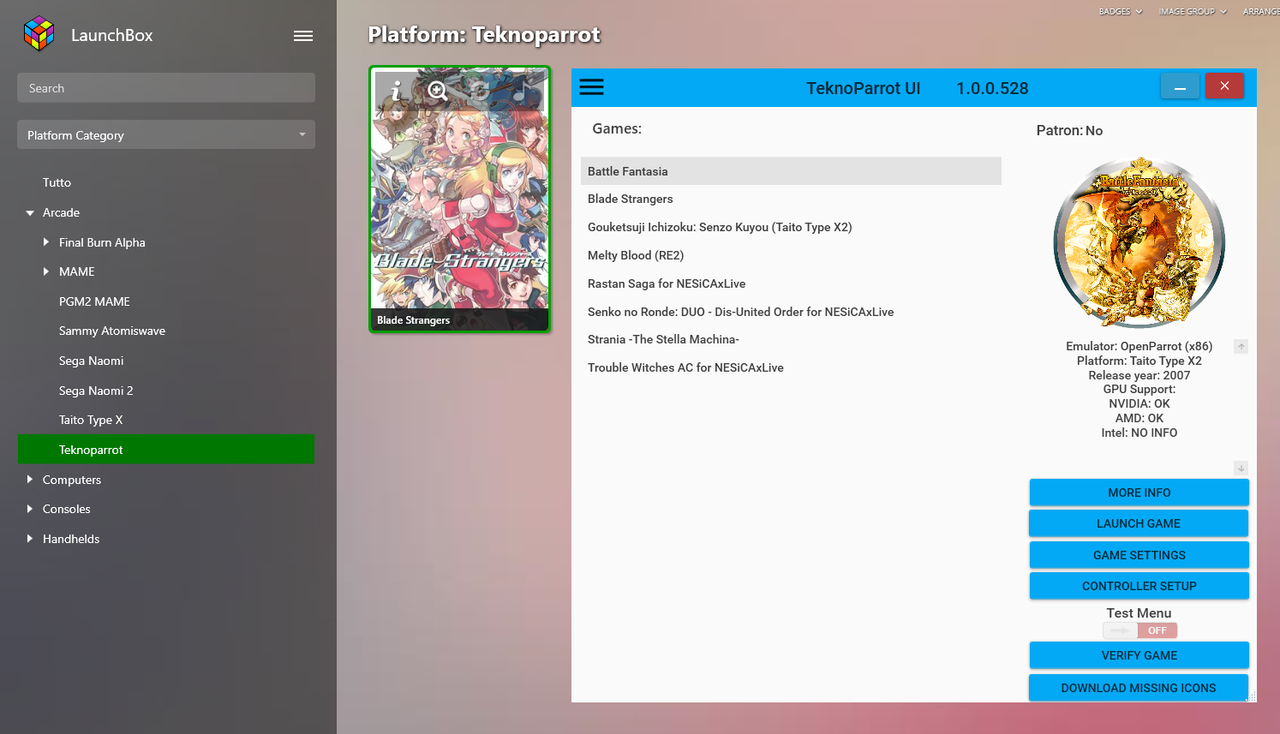Click the AMD: OK text
The width and height of the screenshot is (1280, 734).
coord(1139,418)
